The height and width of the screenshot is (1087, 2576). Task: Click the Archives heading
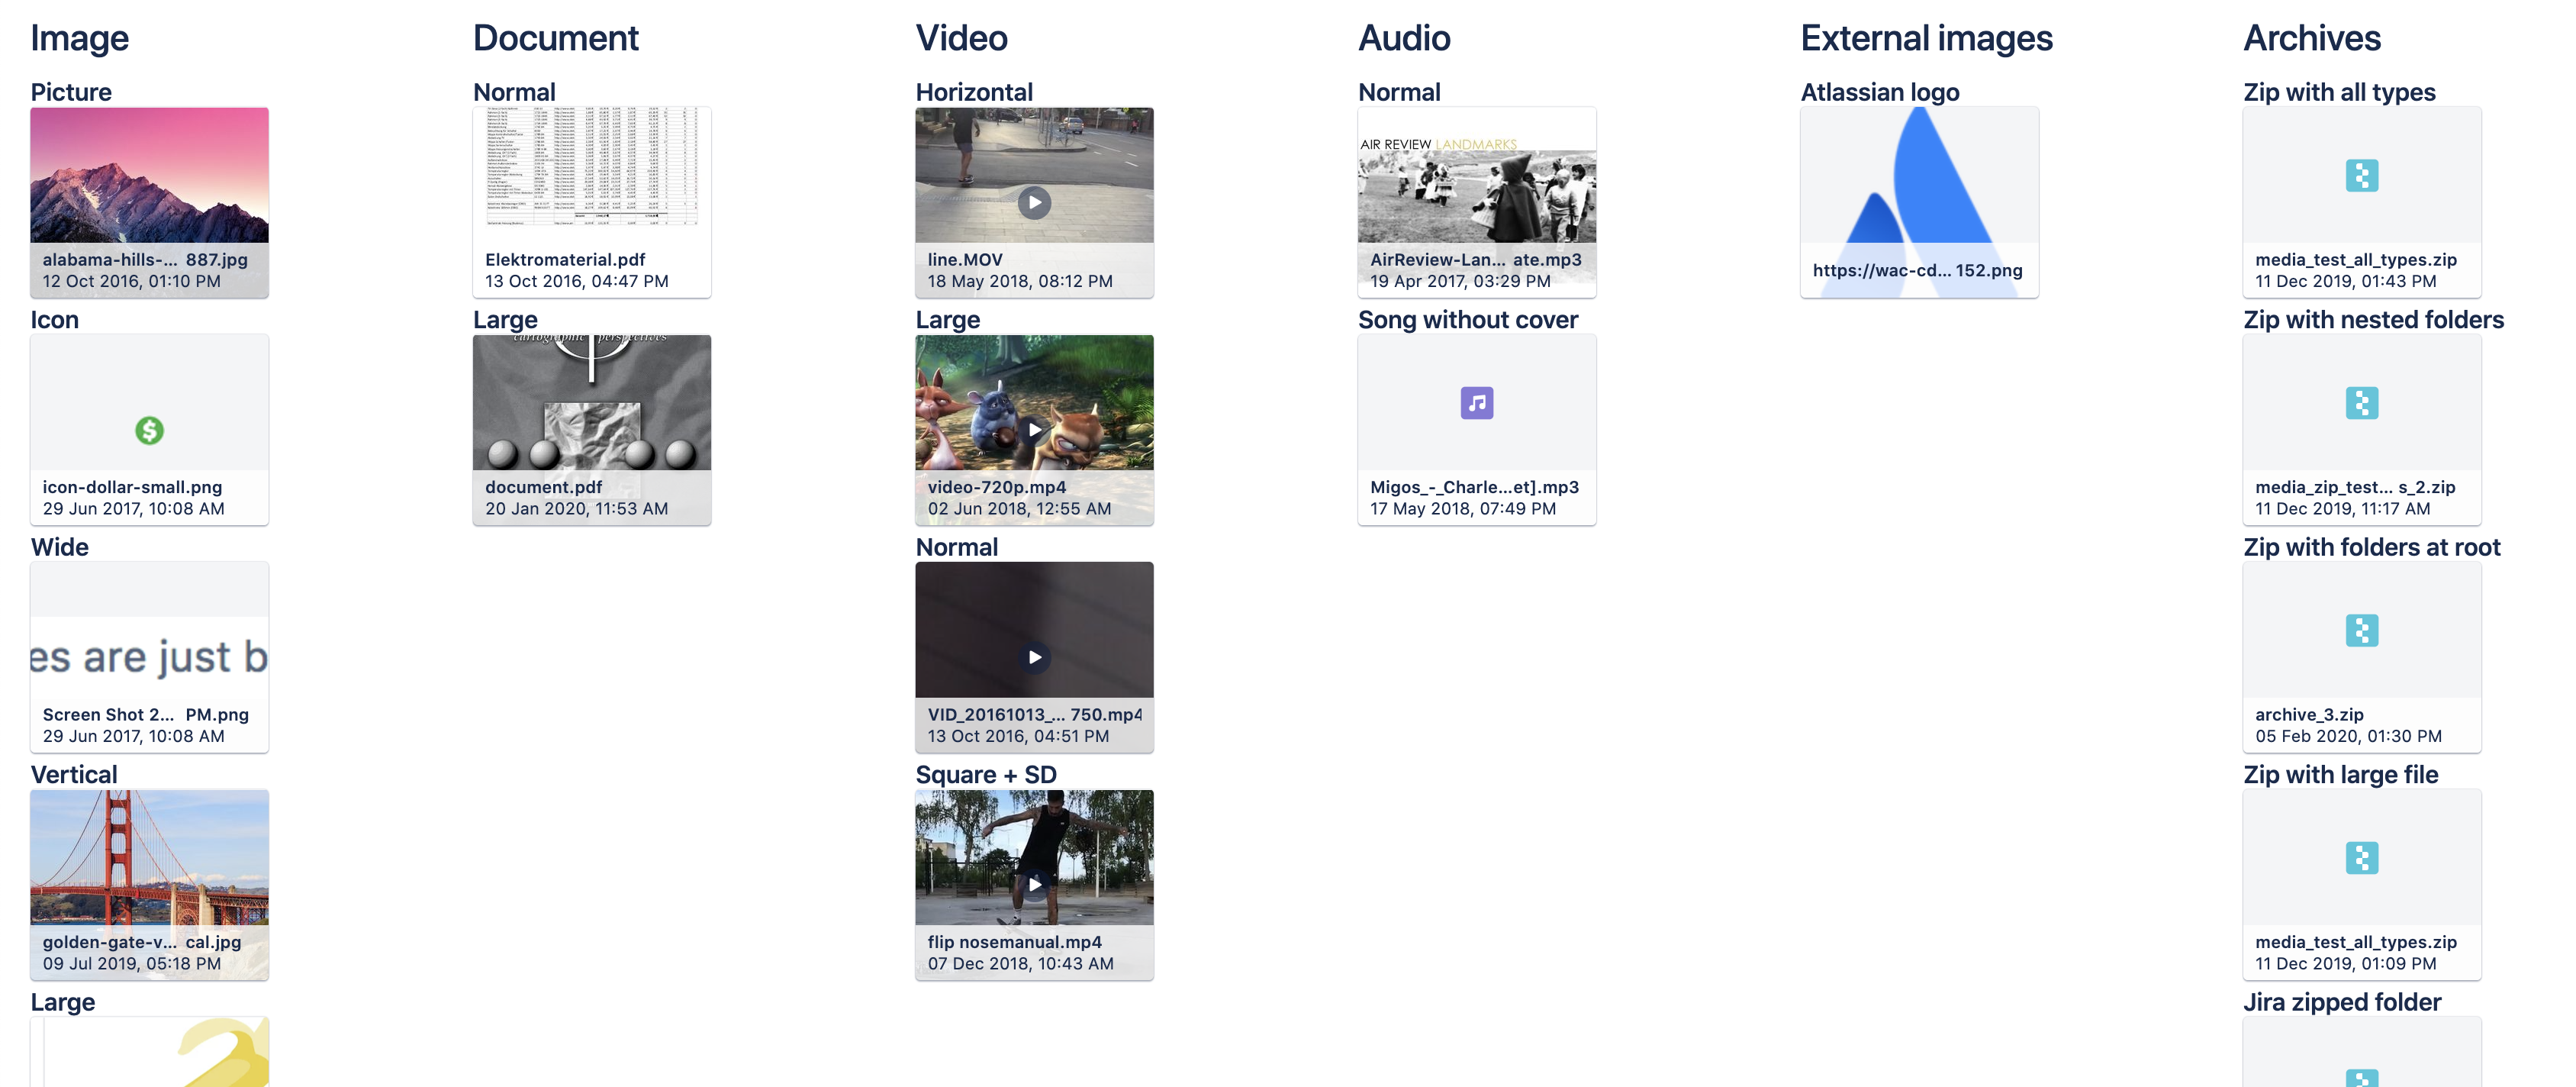point(2312,38)
